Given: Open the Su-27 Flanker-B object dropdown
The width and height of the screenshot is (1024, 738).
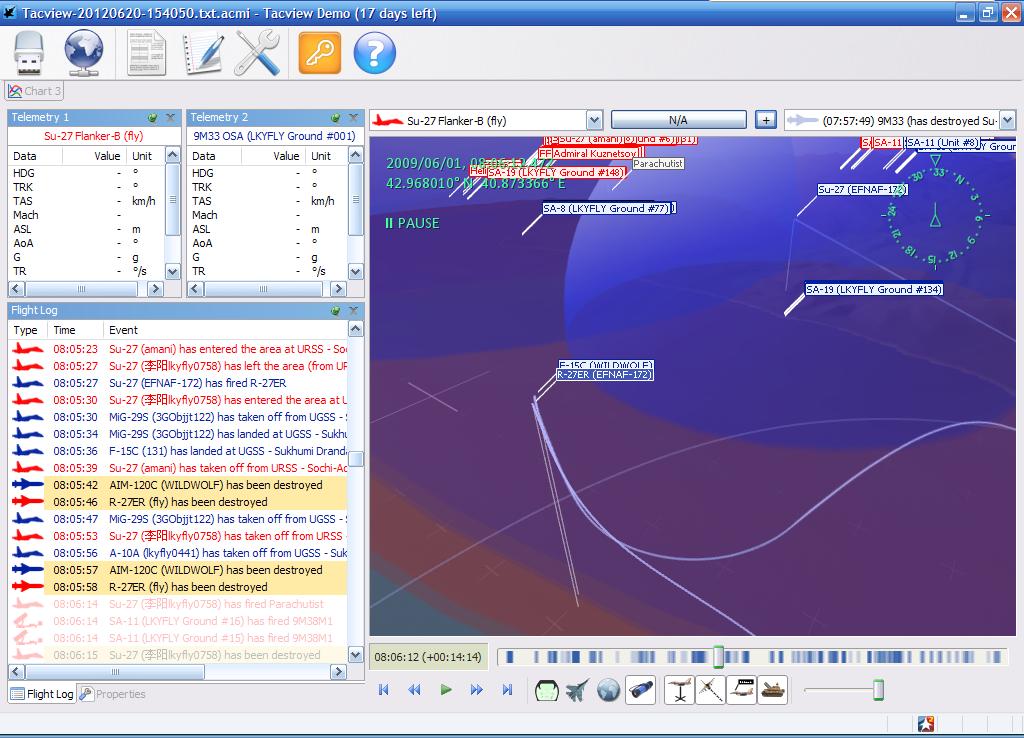Looking at the screenshot, I should pyautogui.click(x=594, y=120).
